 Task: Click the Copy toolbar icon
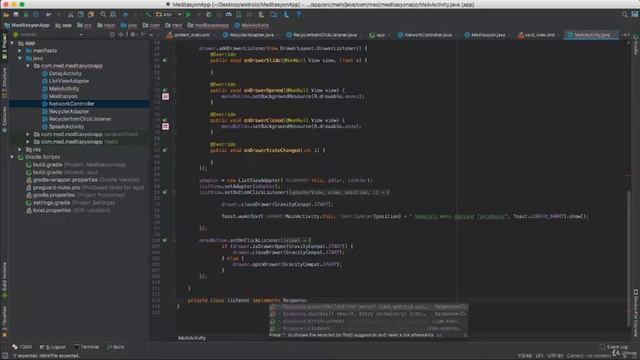[81, 15]
